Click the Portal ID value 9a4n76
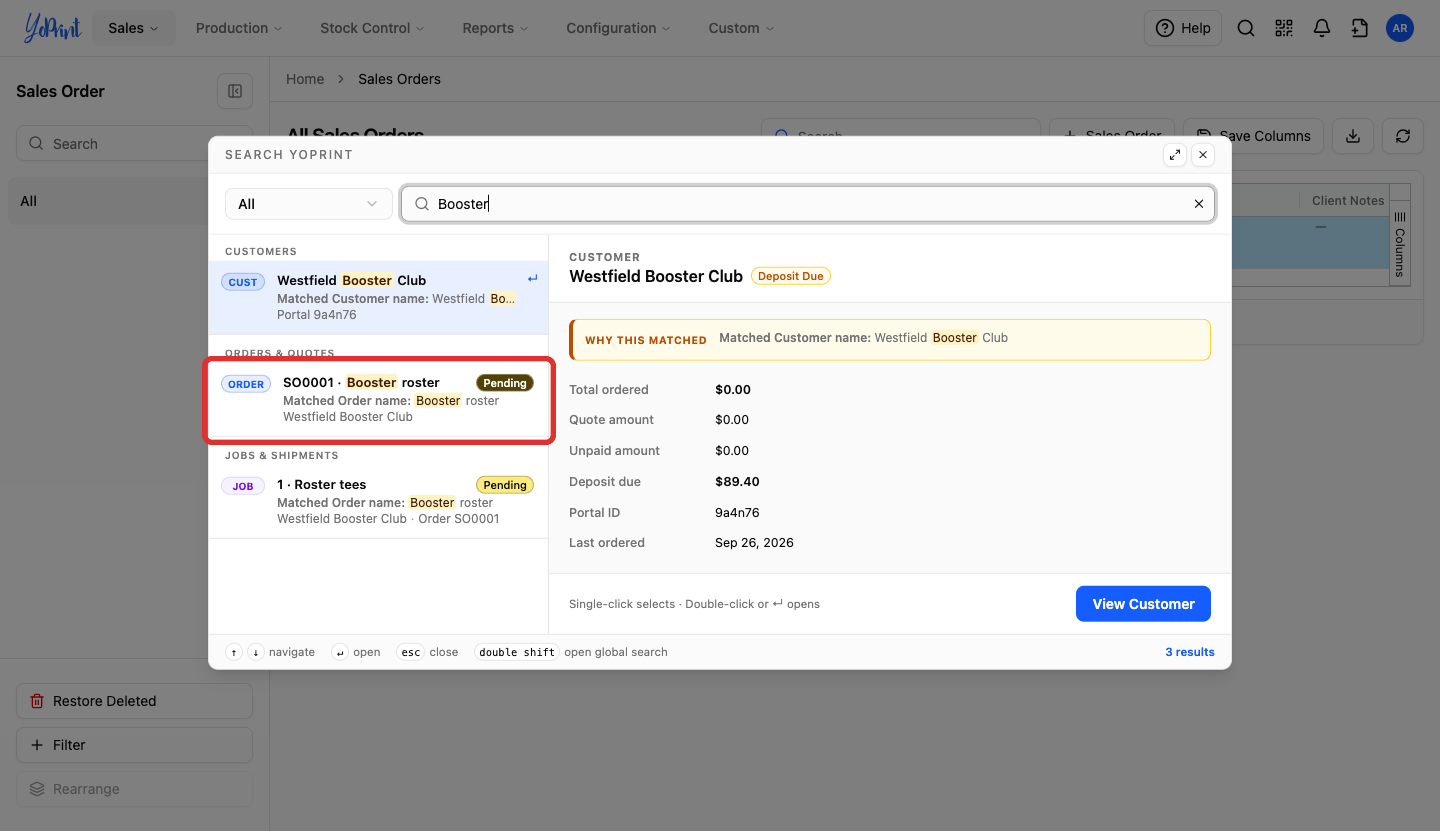 click(738, 513)
